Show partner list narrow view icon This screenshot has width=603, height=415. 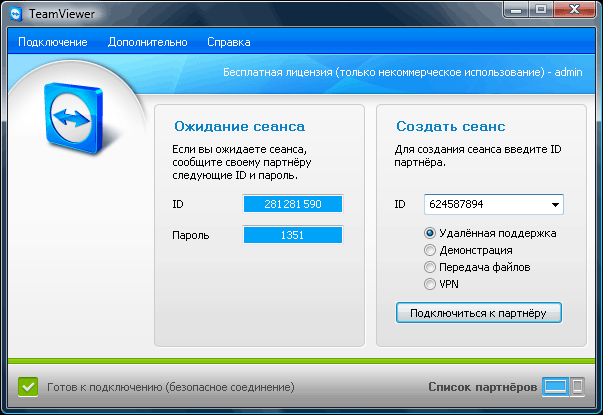click(577, 387)
